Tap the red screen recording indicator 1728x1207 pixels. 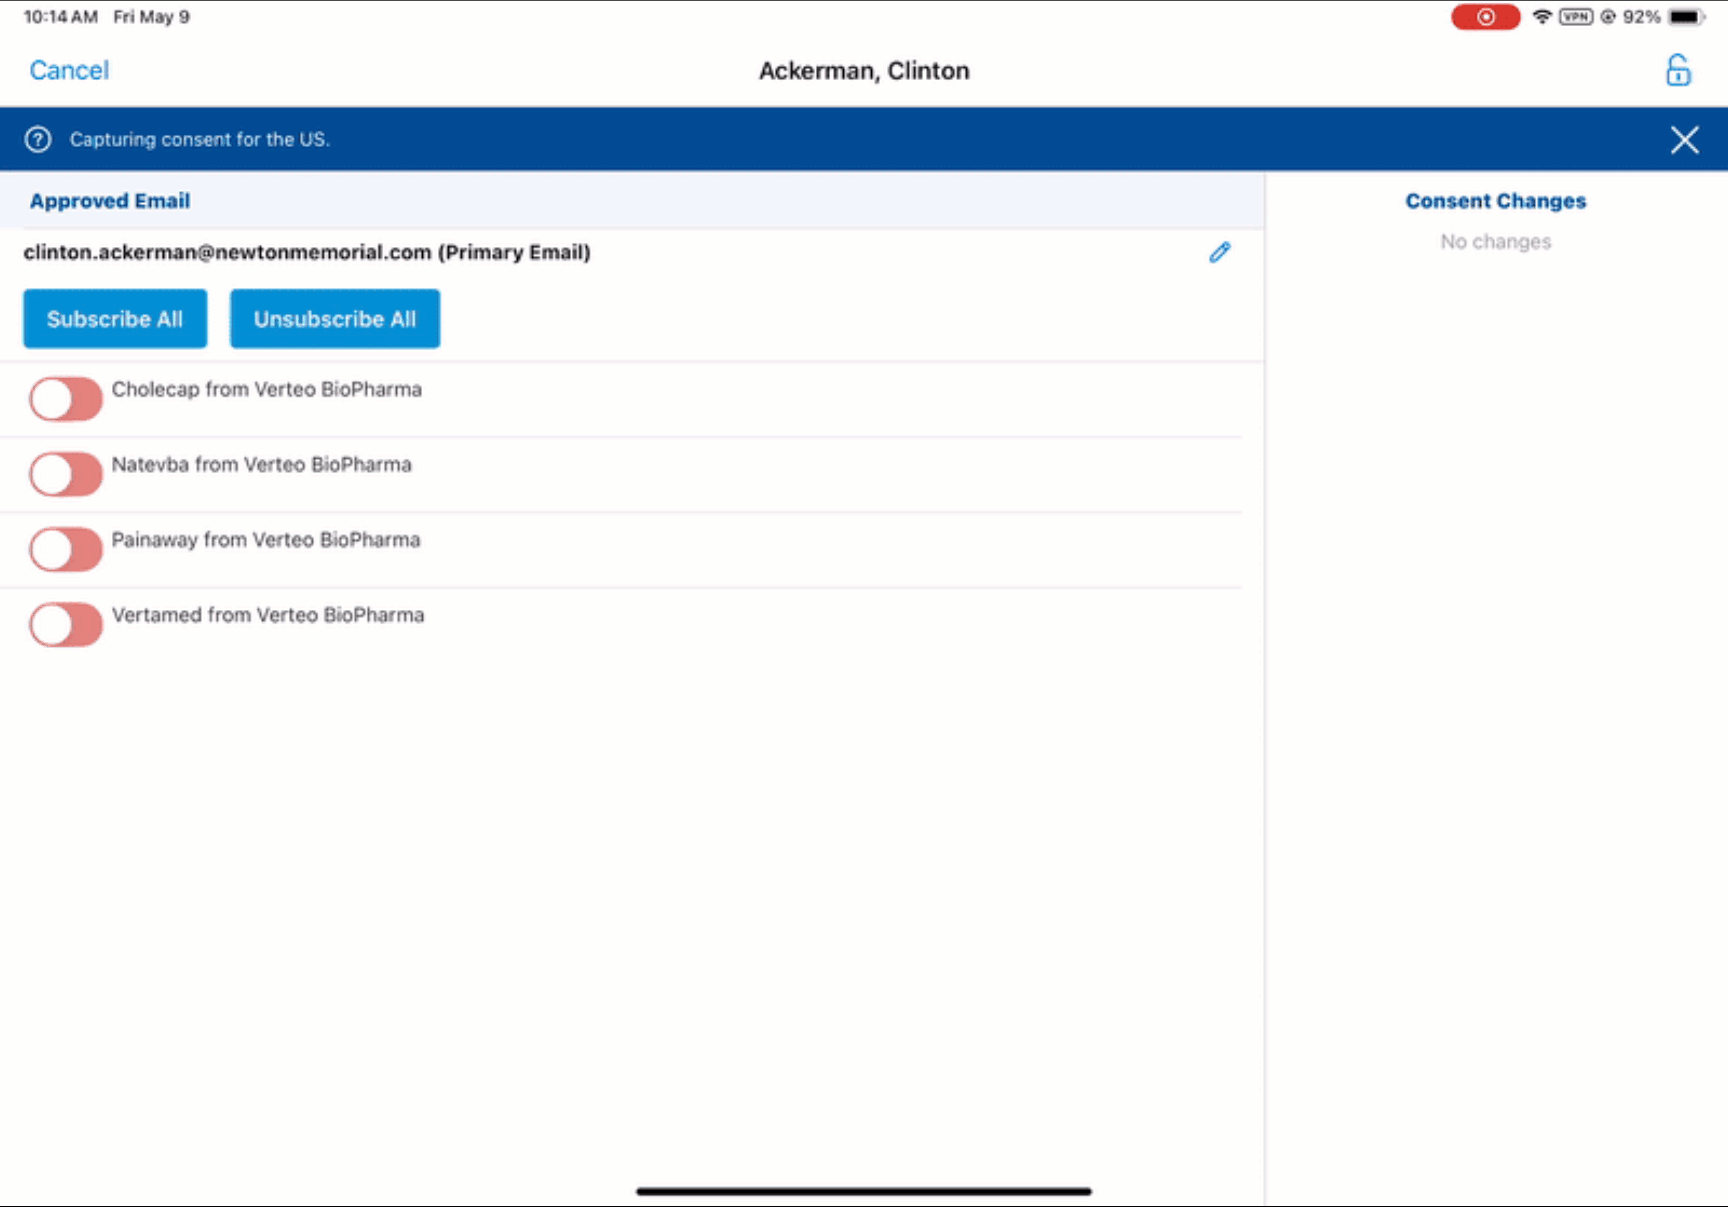click(x=1485, y=17)
